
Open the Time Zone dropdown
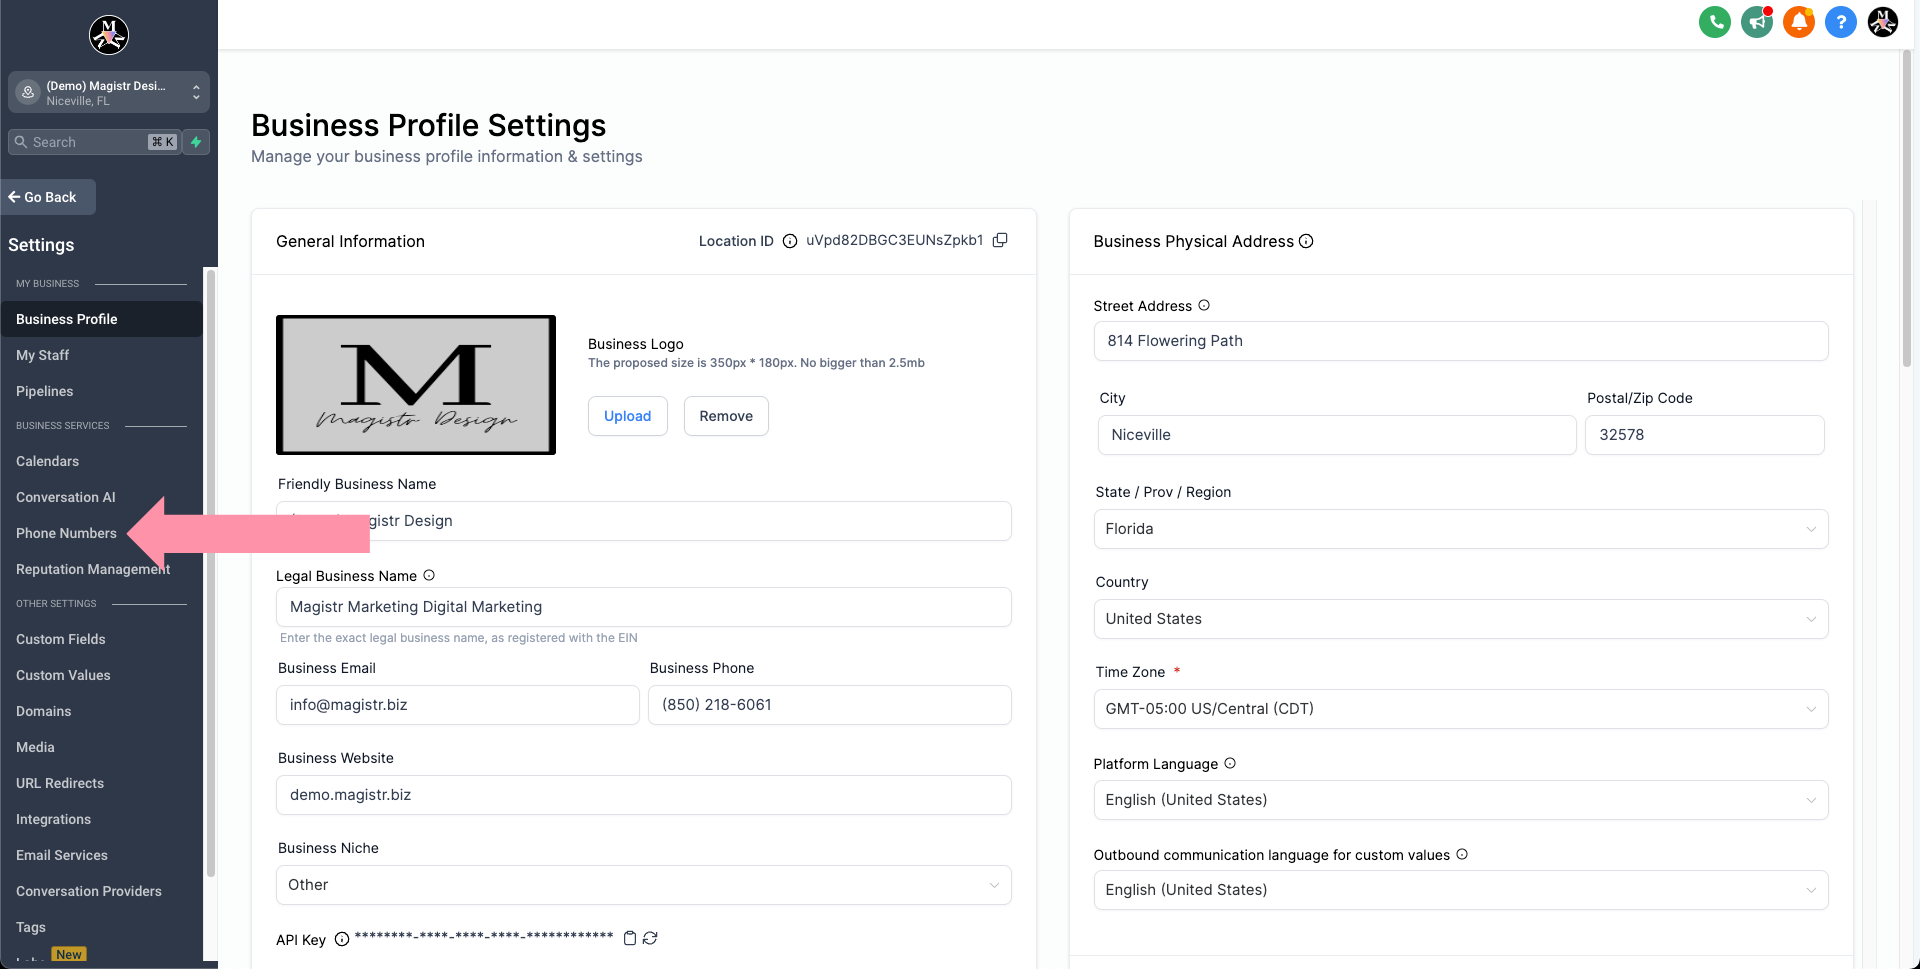pos(1460,709)
